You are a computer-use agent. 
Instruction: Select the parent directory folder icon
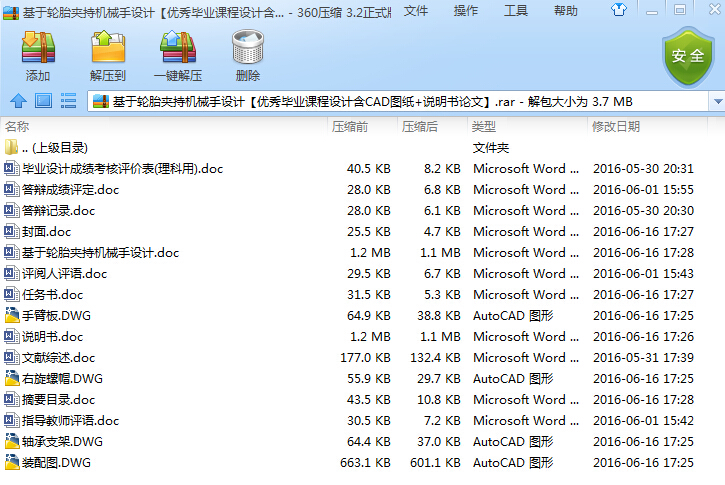pos(11,147)
